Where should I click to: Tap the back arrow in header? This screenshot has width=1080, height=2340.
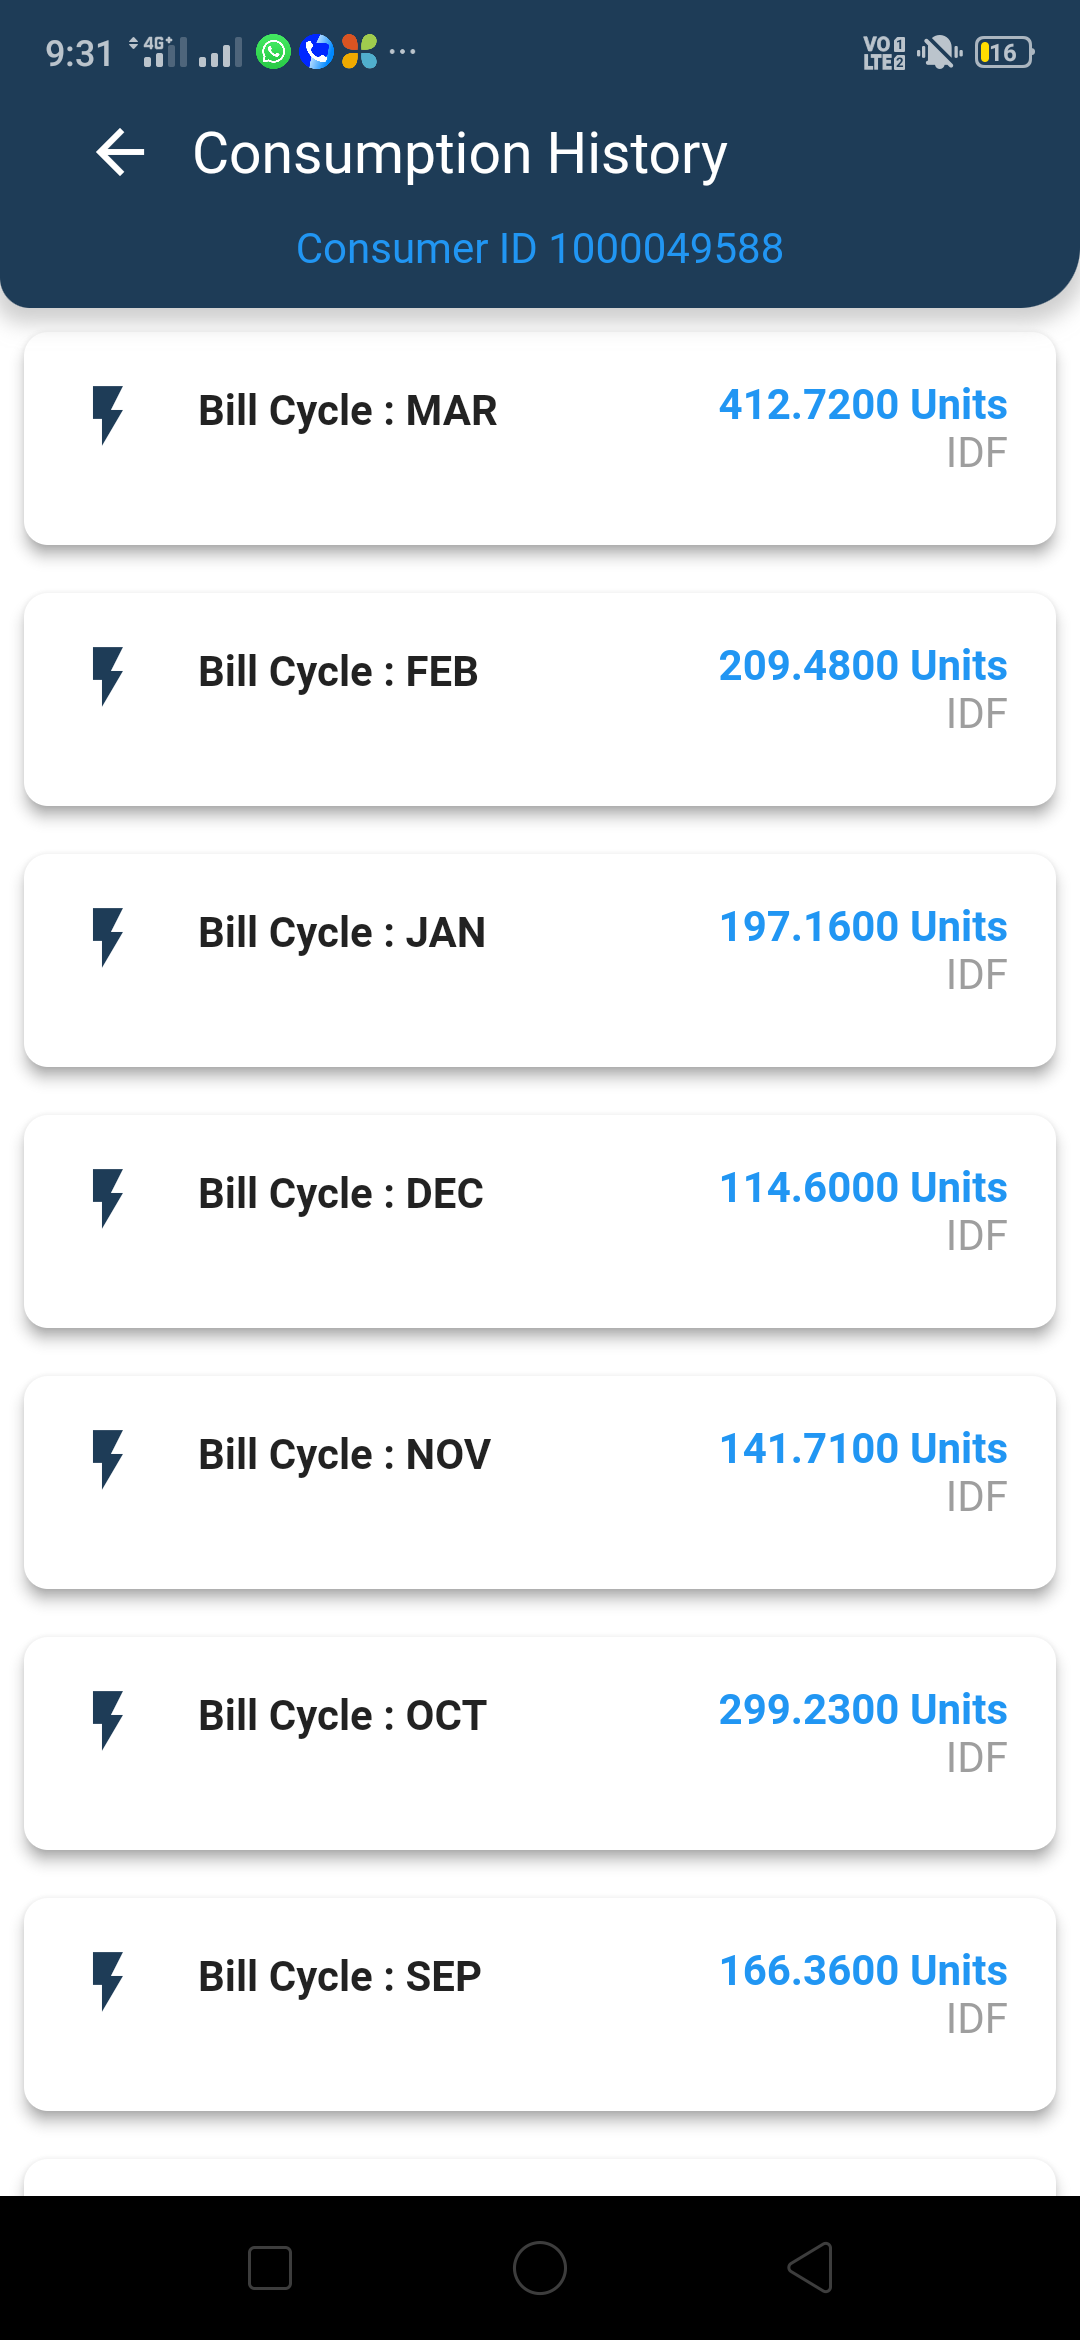click(121, 153)
